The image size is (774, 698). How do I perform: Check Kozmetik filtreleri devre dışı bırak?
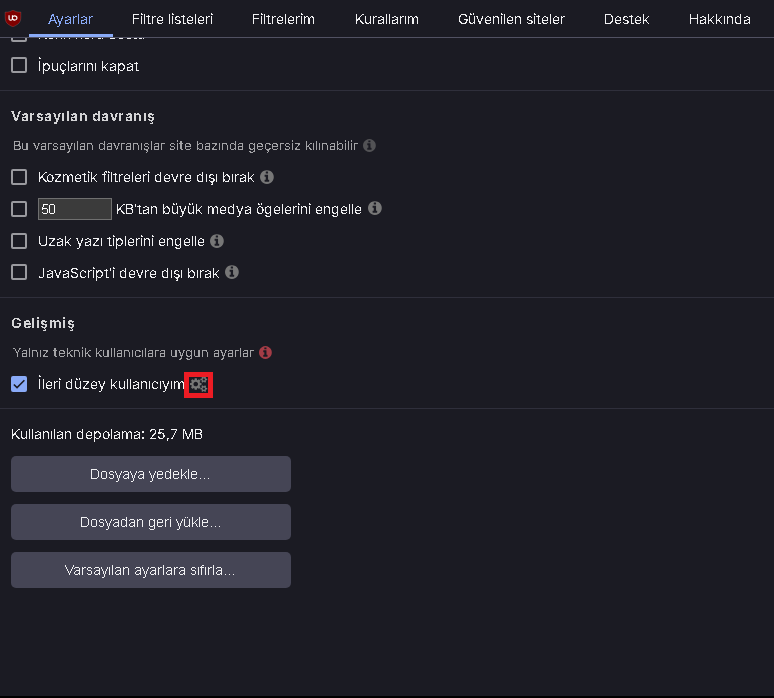click(19, 177)
